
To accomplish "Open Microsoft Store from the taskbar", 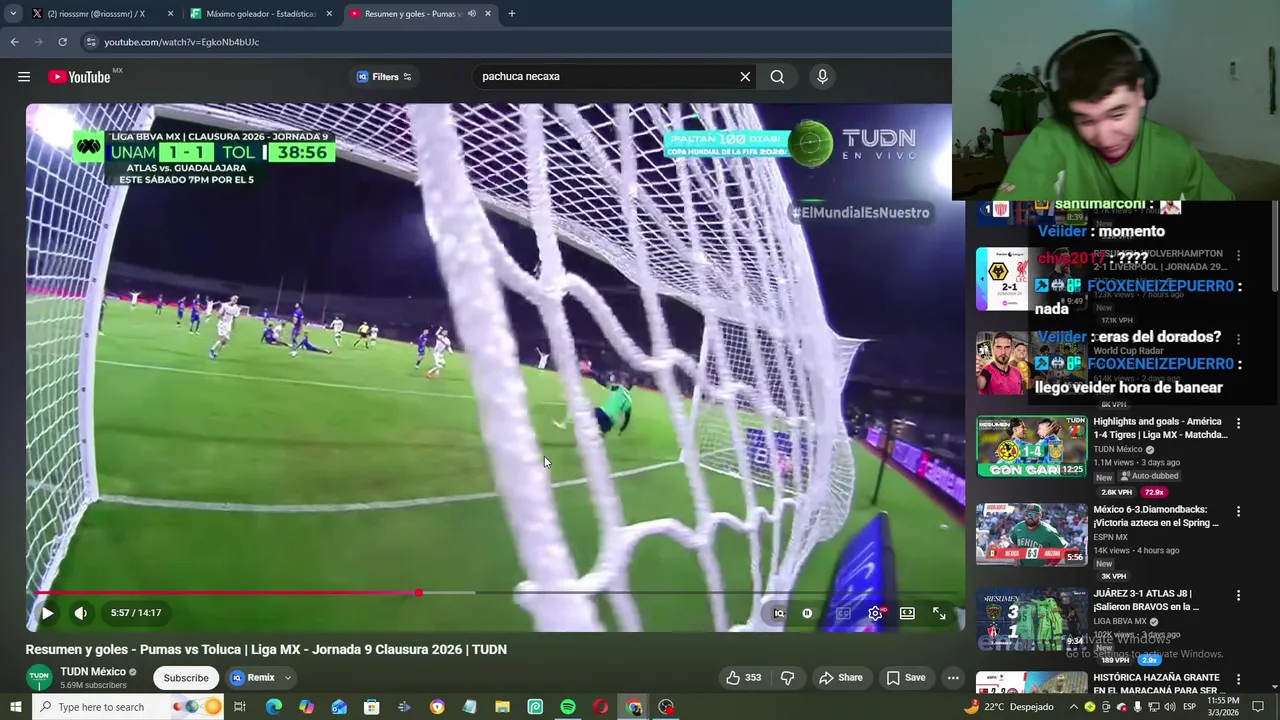I will point(371,707).
